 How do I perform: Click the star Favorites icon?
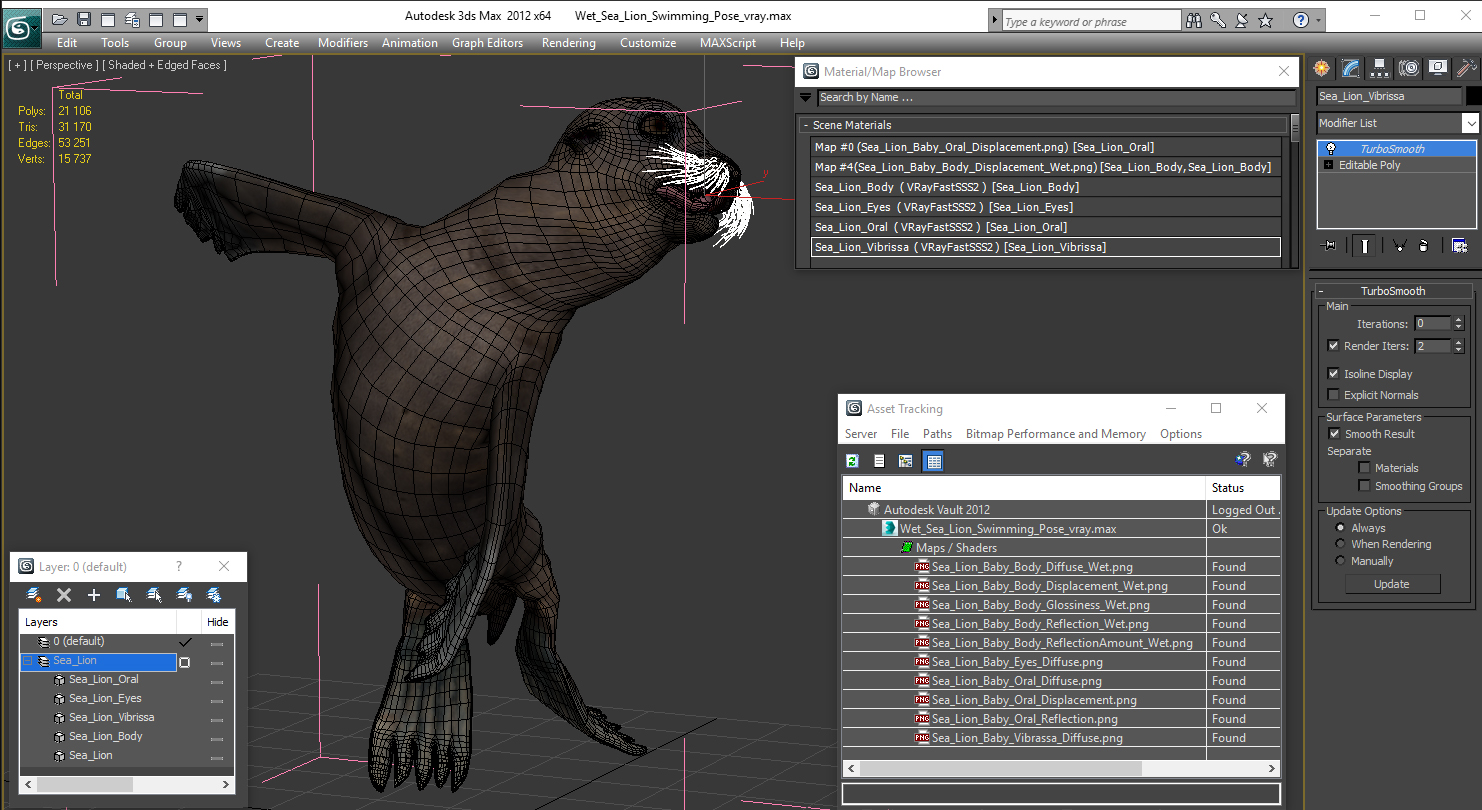pyautogui.click(x=1266, y=20)
